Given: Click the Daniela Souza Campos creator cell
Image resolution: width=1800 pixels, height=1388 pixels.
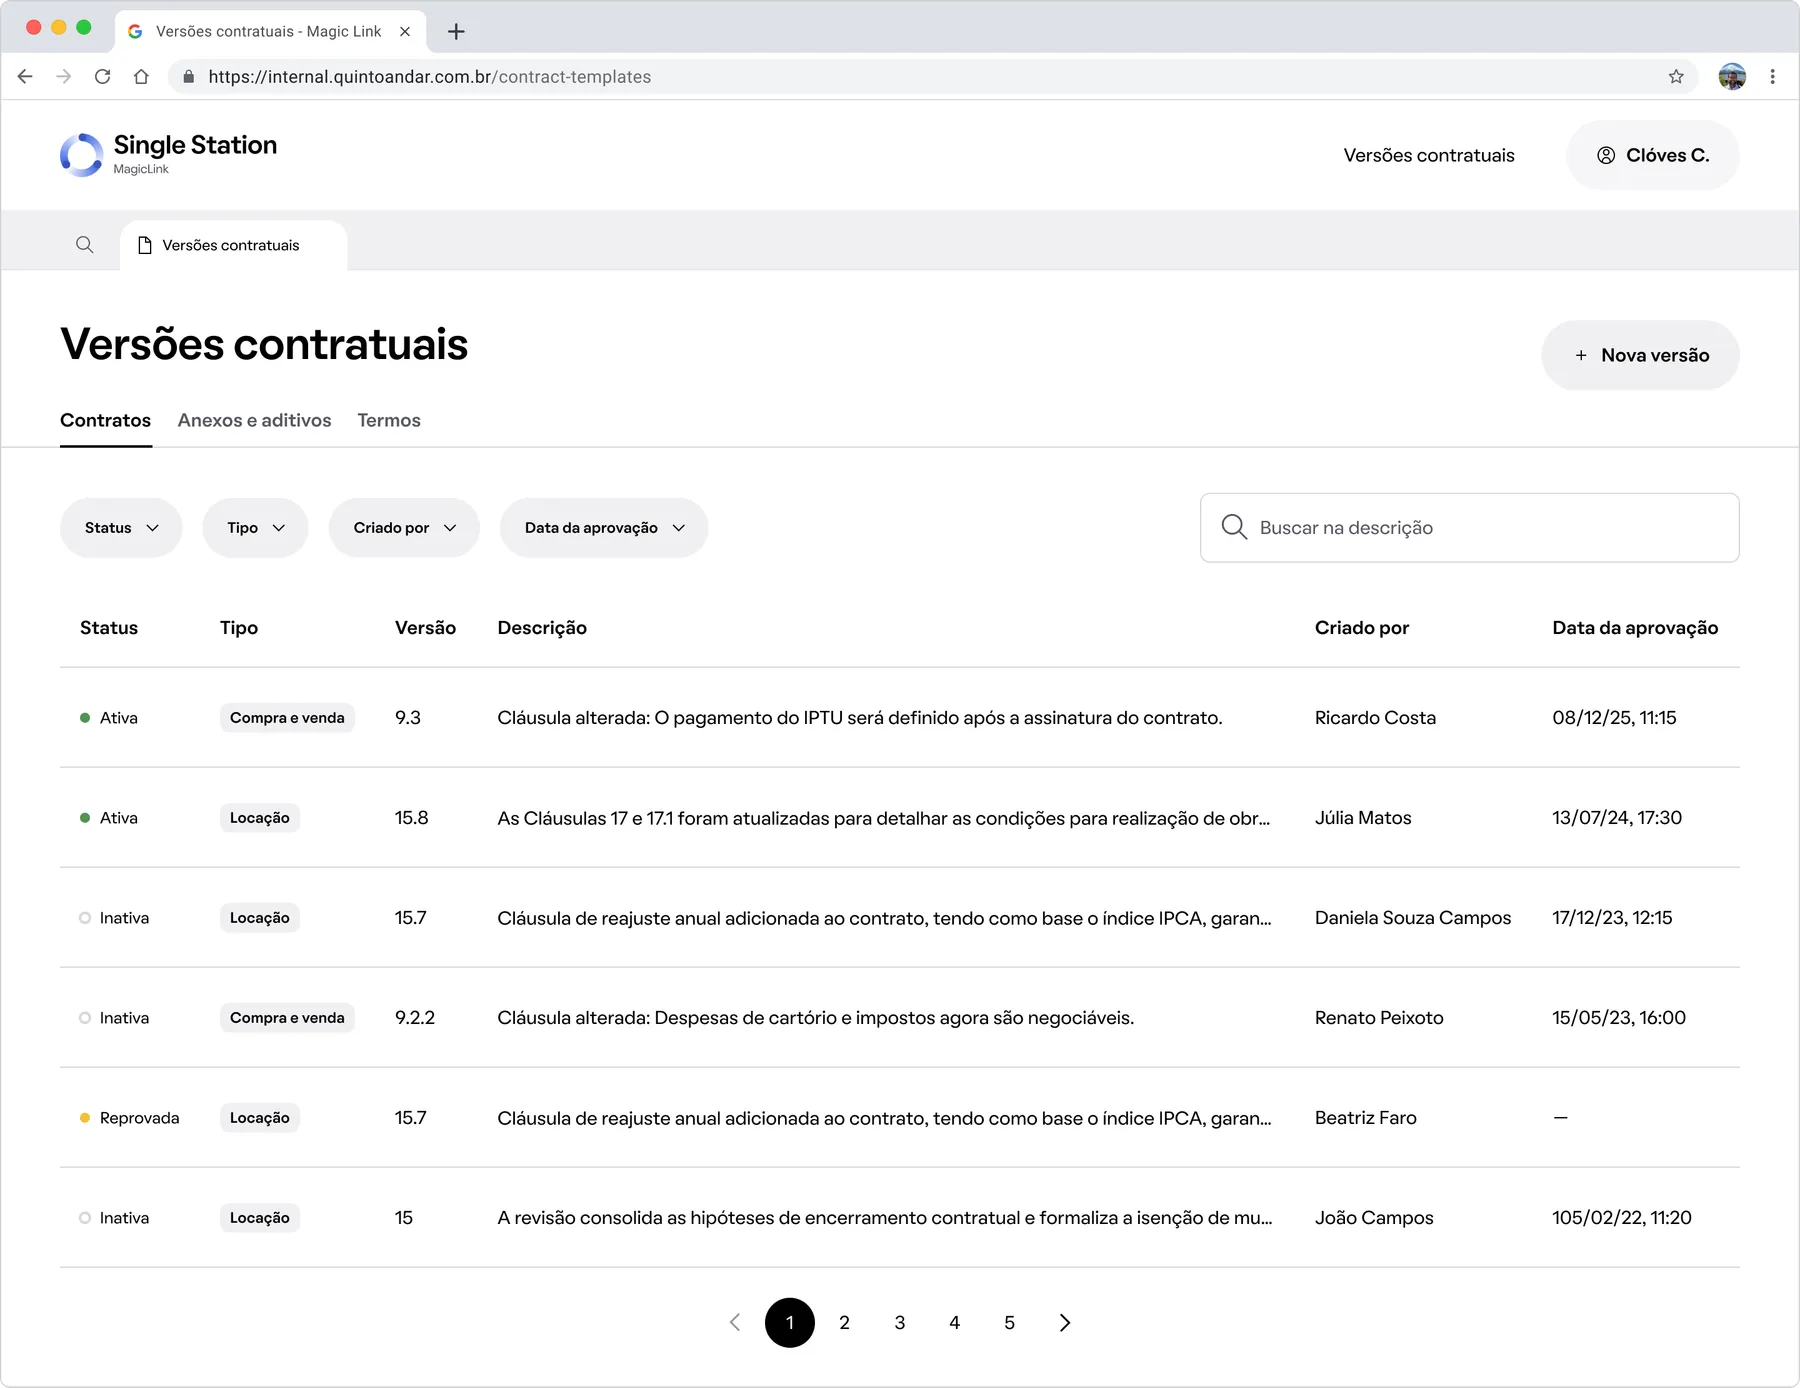Looking at the screenshot, I should click(x=1413, y=918).
